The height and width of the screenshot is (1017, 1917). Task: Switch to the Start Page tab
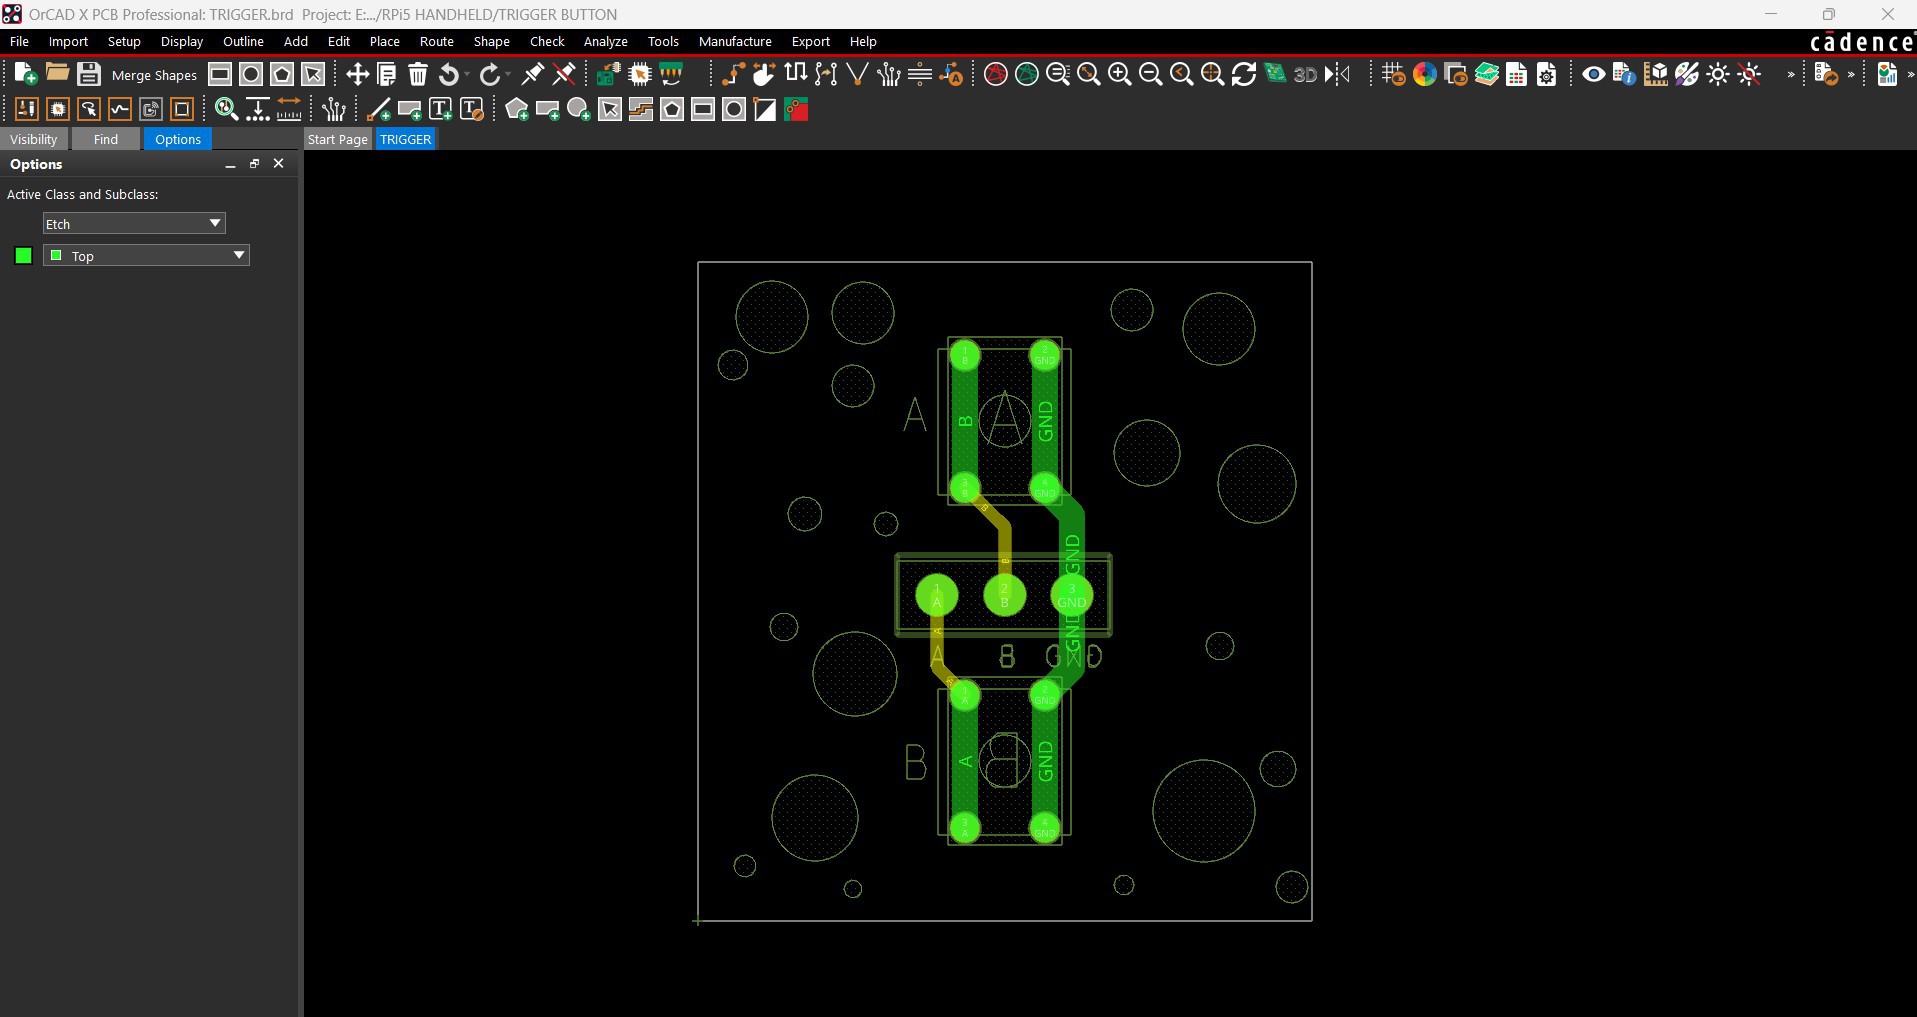337,139
